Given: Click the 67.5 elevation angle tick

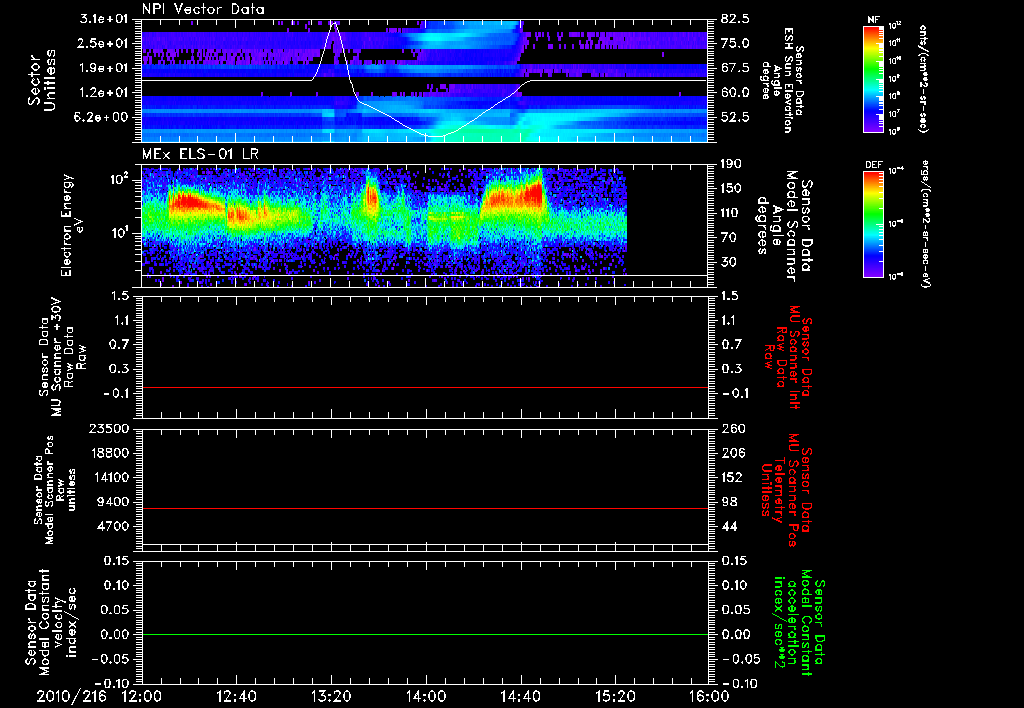Looking at the screenshot, I should point(735,68).
